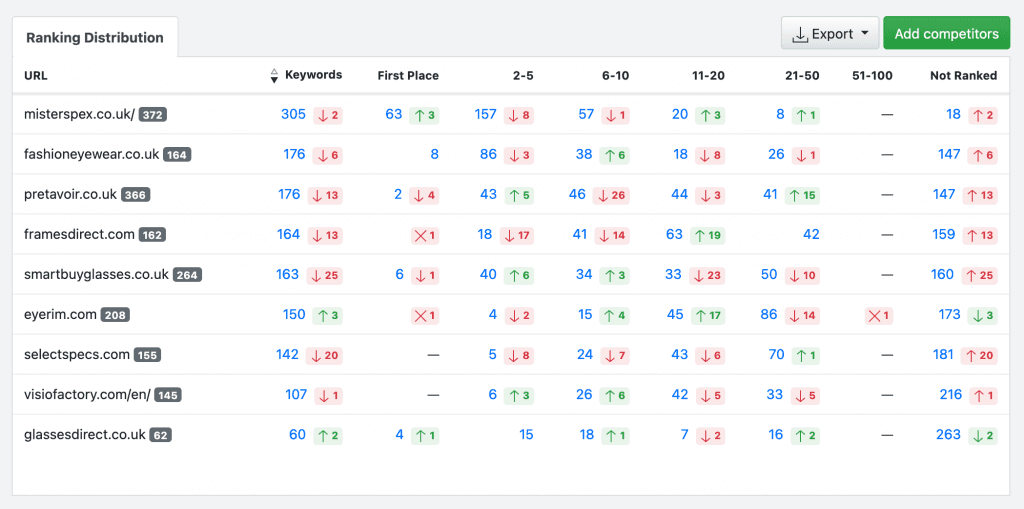Click the 62 badge beside glassesdirect.co.uk
This screenshot has width=1024, height=509.
click(x=161, y=435)
